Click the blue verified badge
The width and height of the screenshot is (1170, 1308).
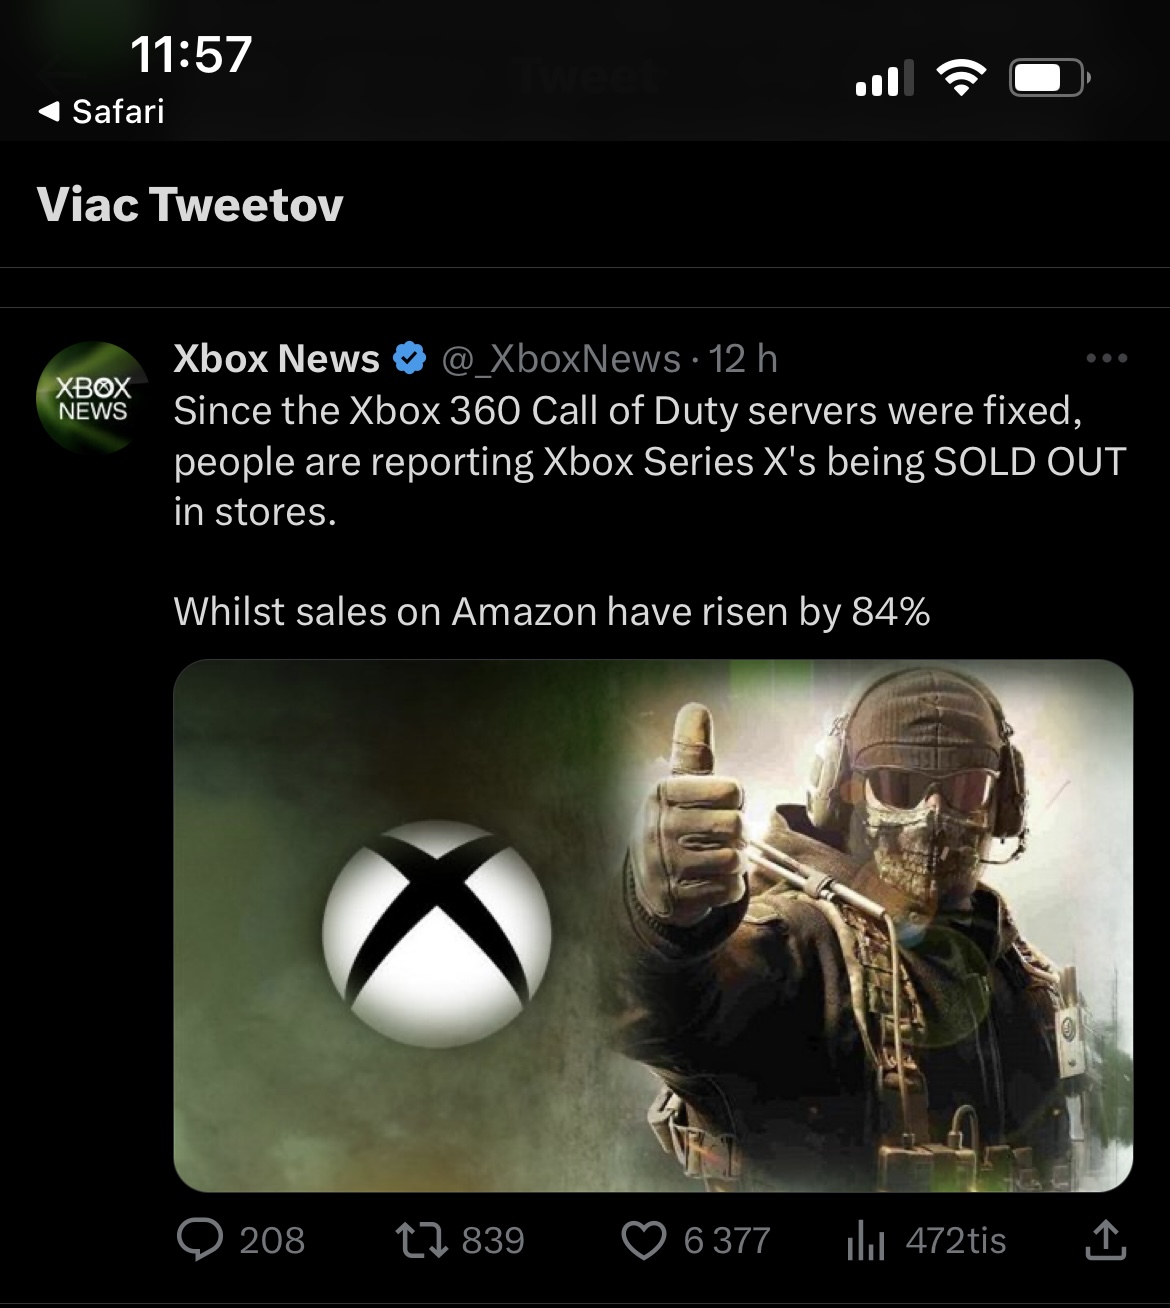click(410, 358)
